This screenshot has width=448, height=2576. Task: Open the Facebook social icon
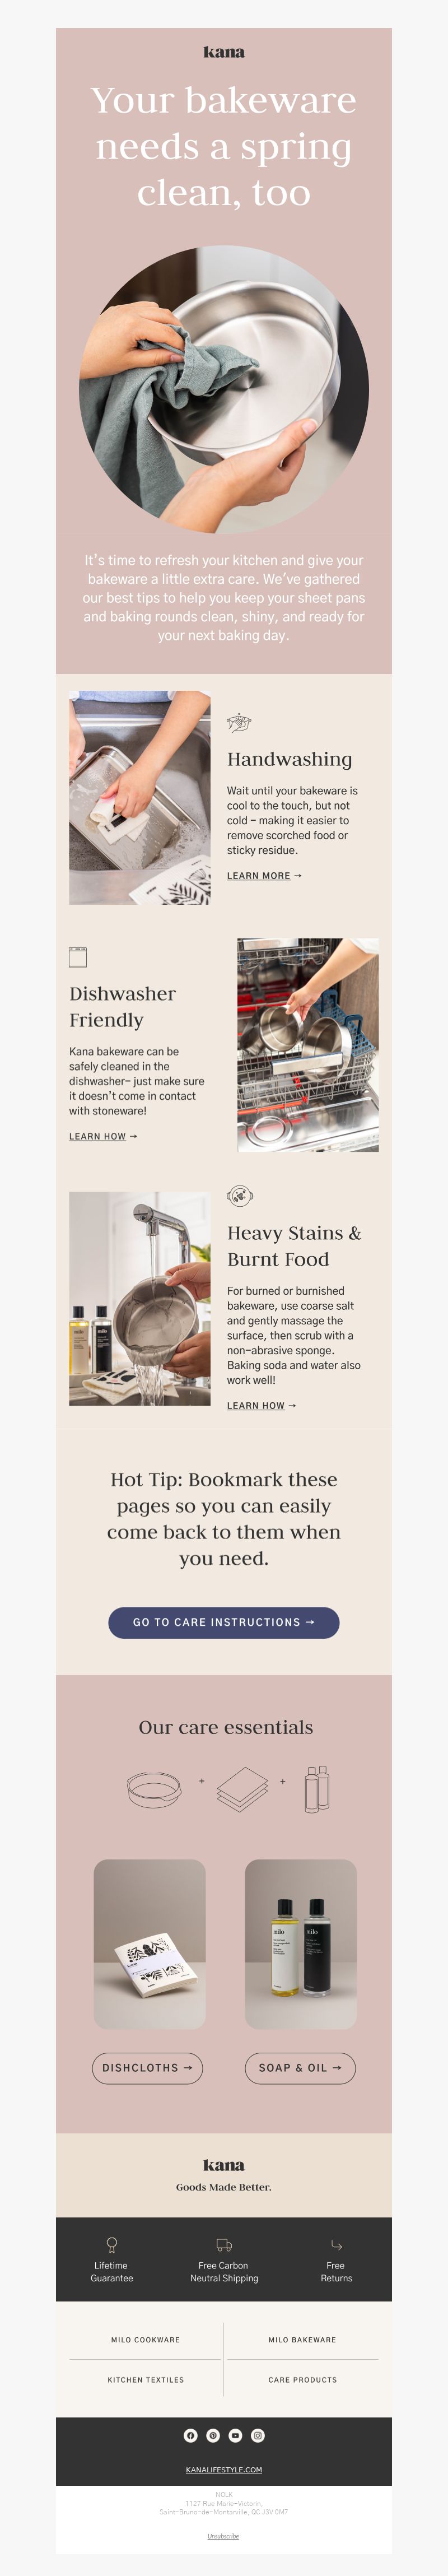click(x=190, y=2435)
